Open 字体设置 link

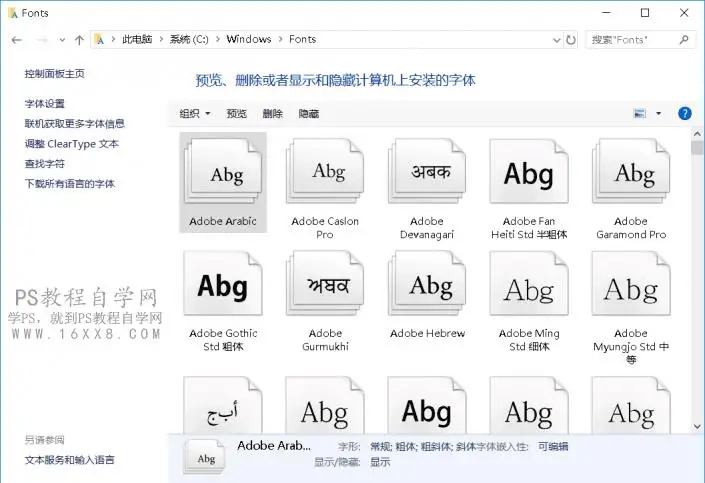45,104
